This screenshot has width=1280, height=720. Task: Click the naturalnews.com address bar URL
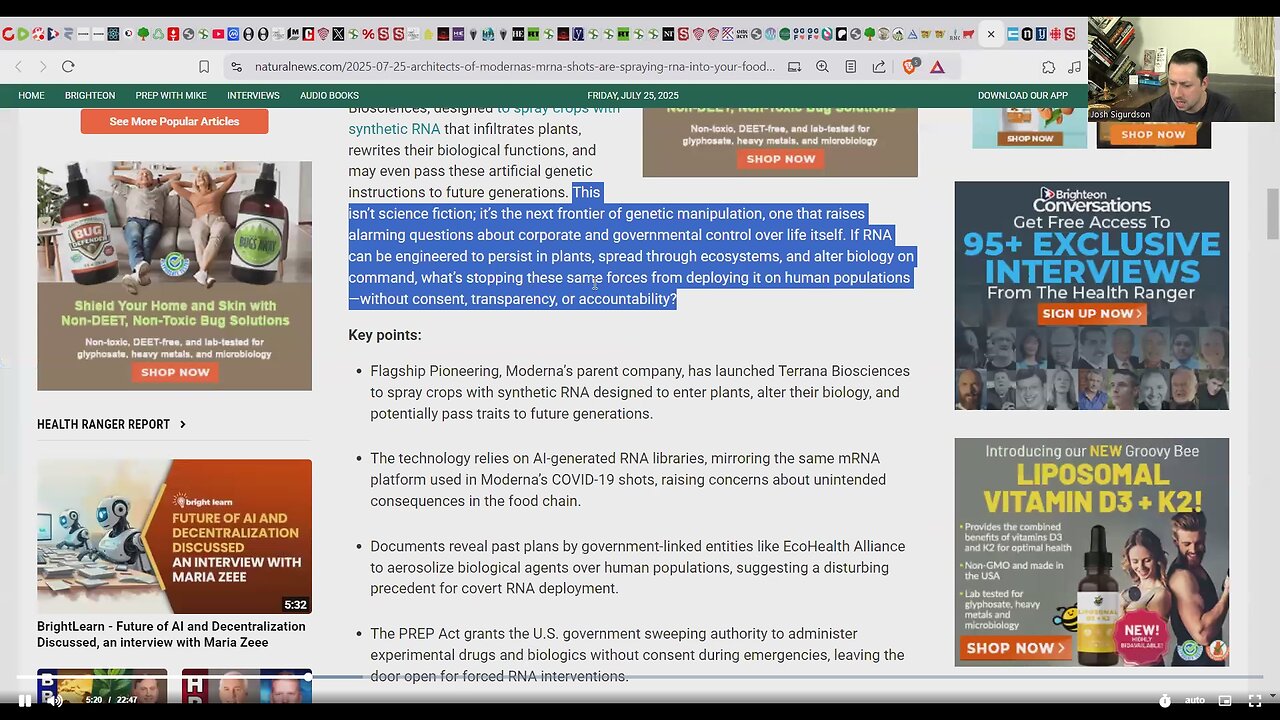(514, 67)
